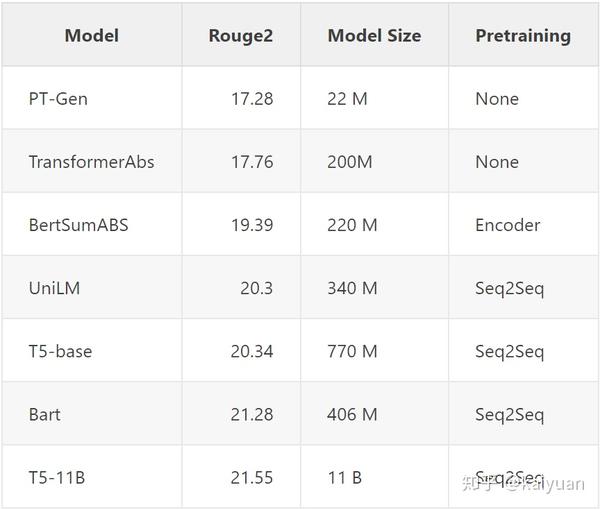Click the Pretraining column header

523,36
